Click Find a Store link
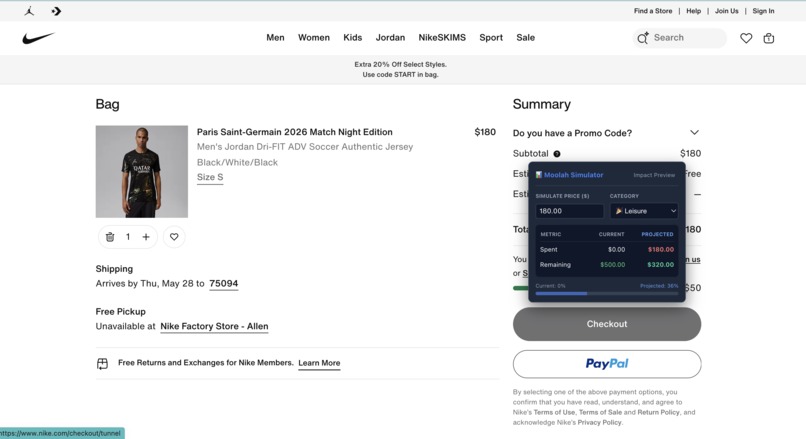The width and height of the screenshot is (806, 439). pyautogui.click(x=653, y=11)
